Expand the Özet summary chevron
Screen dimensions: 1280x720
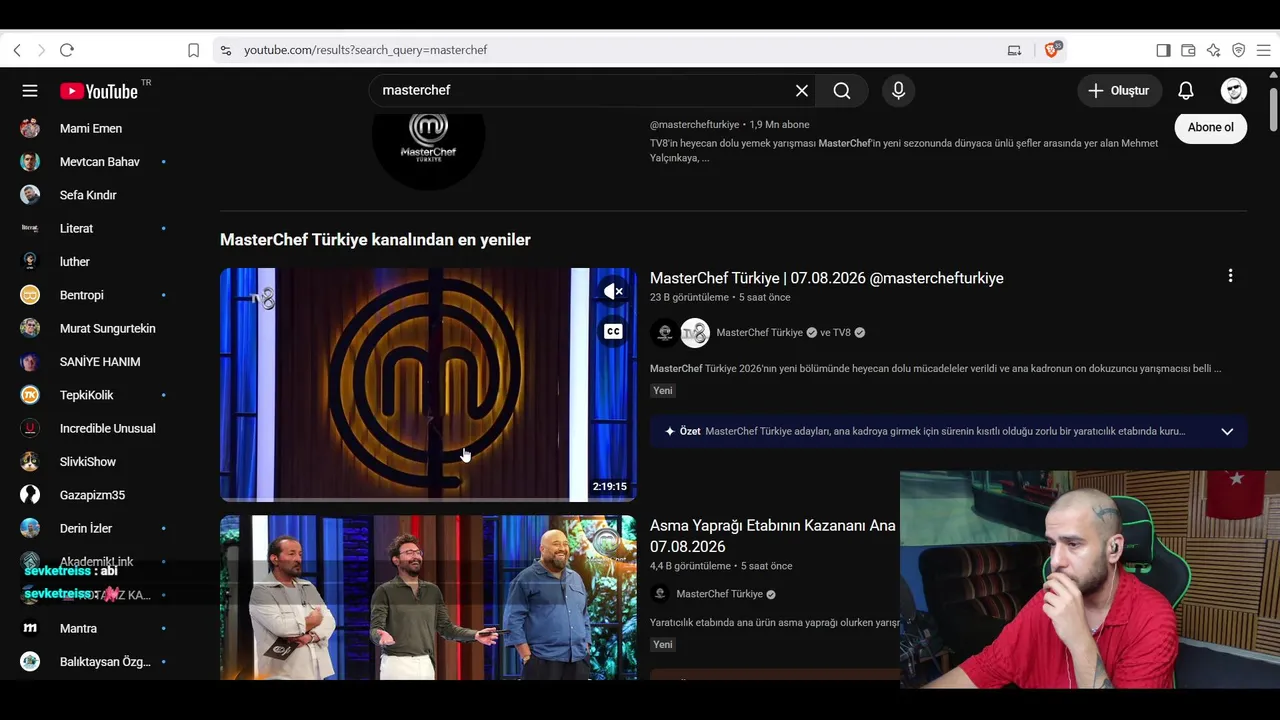[x=1227, y=432]
